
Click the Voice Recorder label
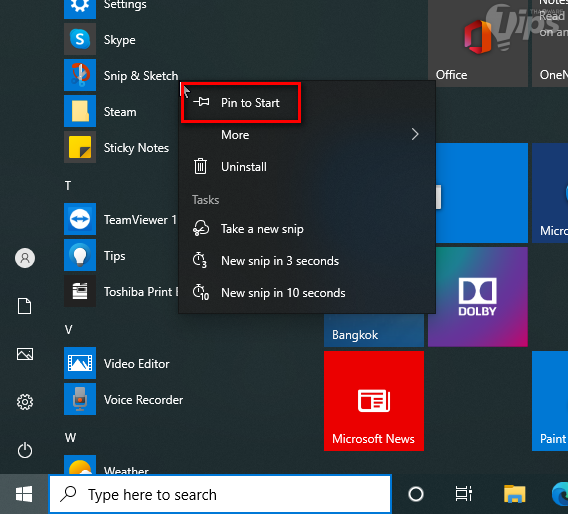(143, 400)
